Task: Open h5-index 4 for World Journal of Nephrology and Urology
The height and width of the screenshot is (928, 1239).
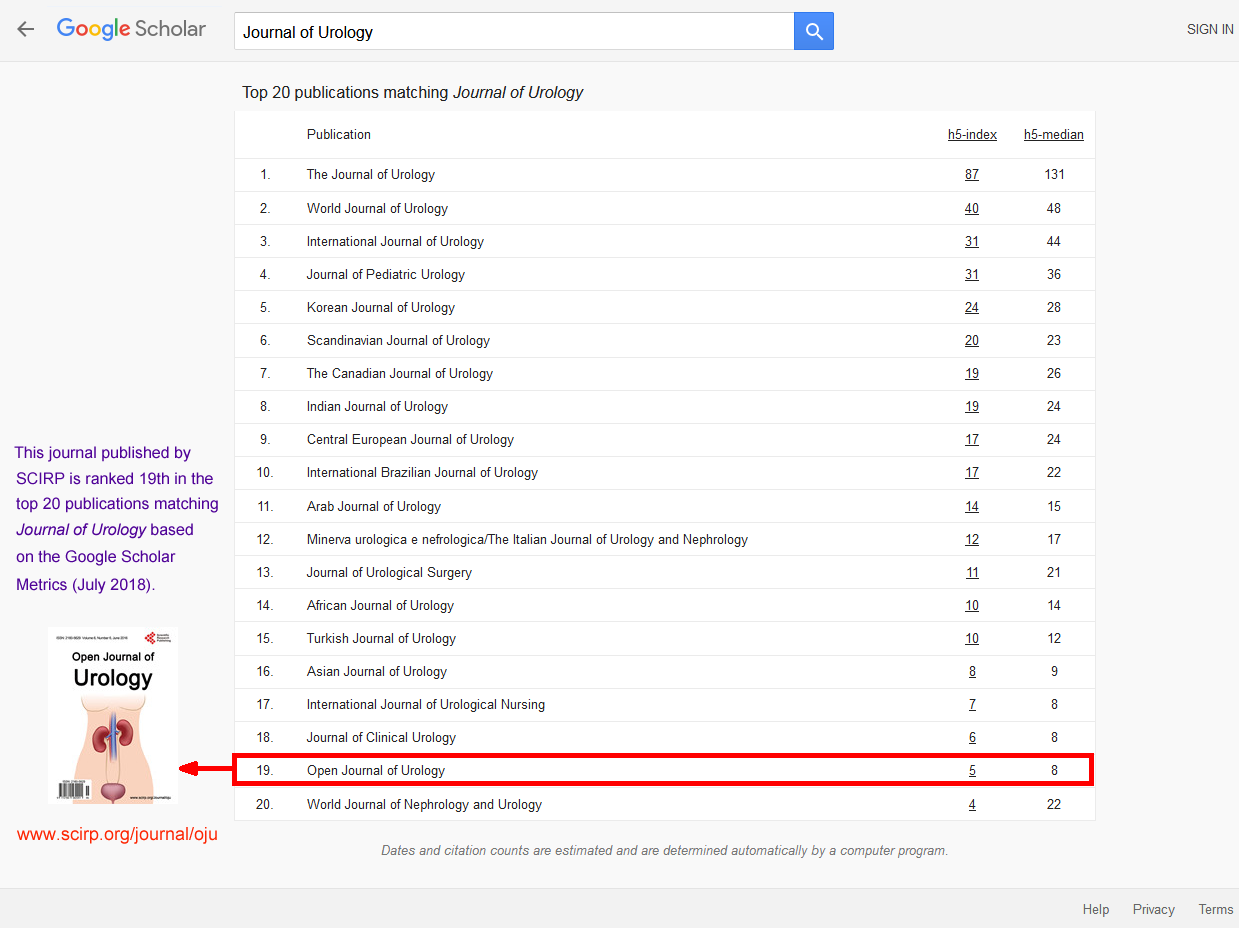Action: click(972, 805)
